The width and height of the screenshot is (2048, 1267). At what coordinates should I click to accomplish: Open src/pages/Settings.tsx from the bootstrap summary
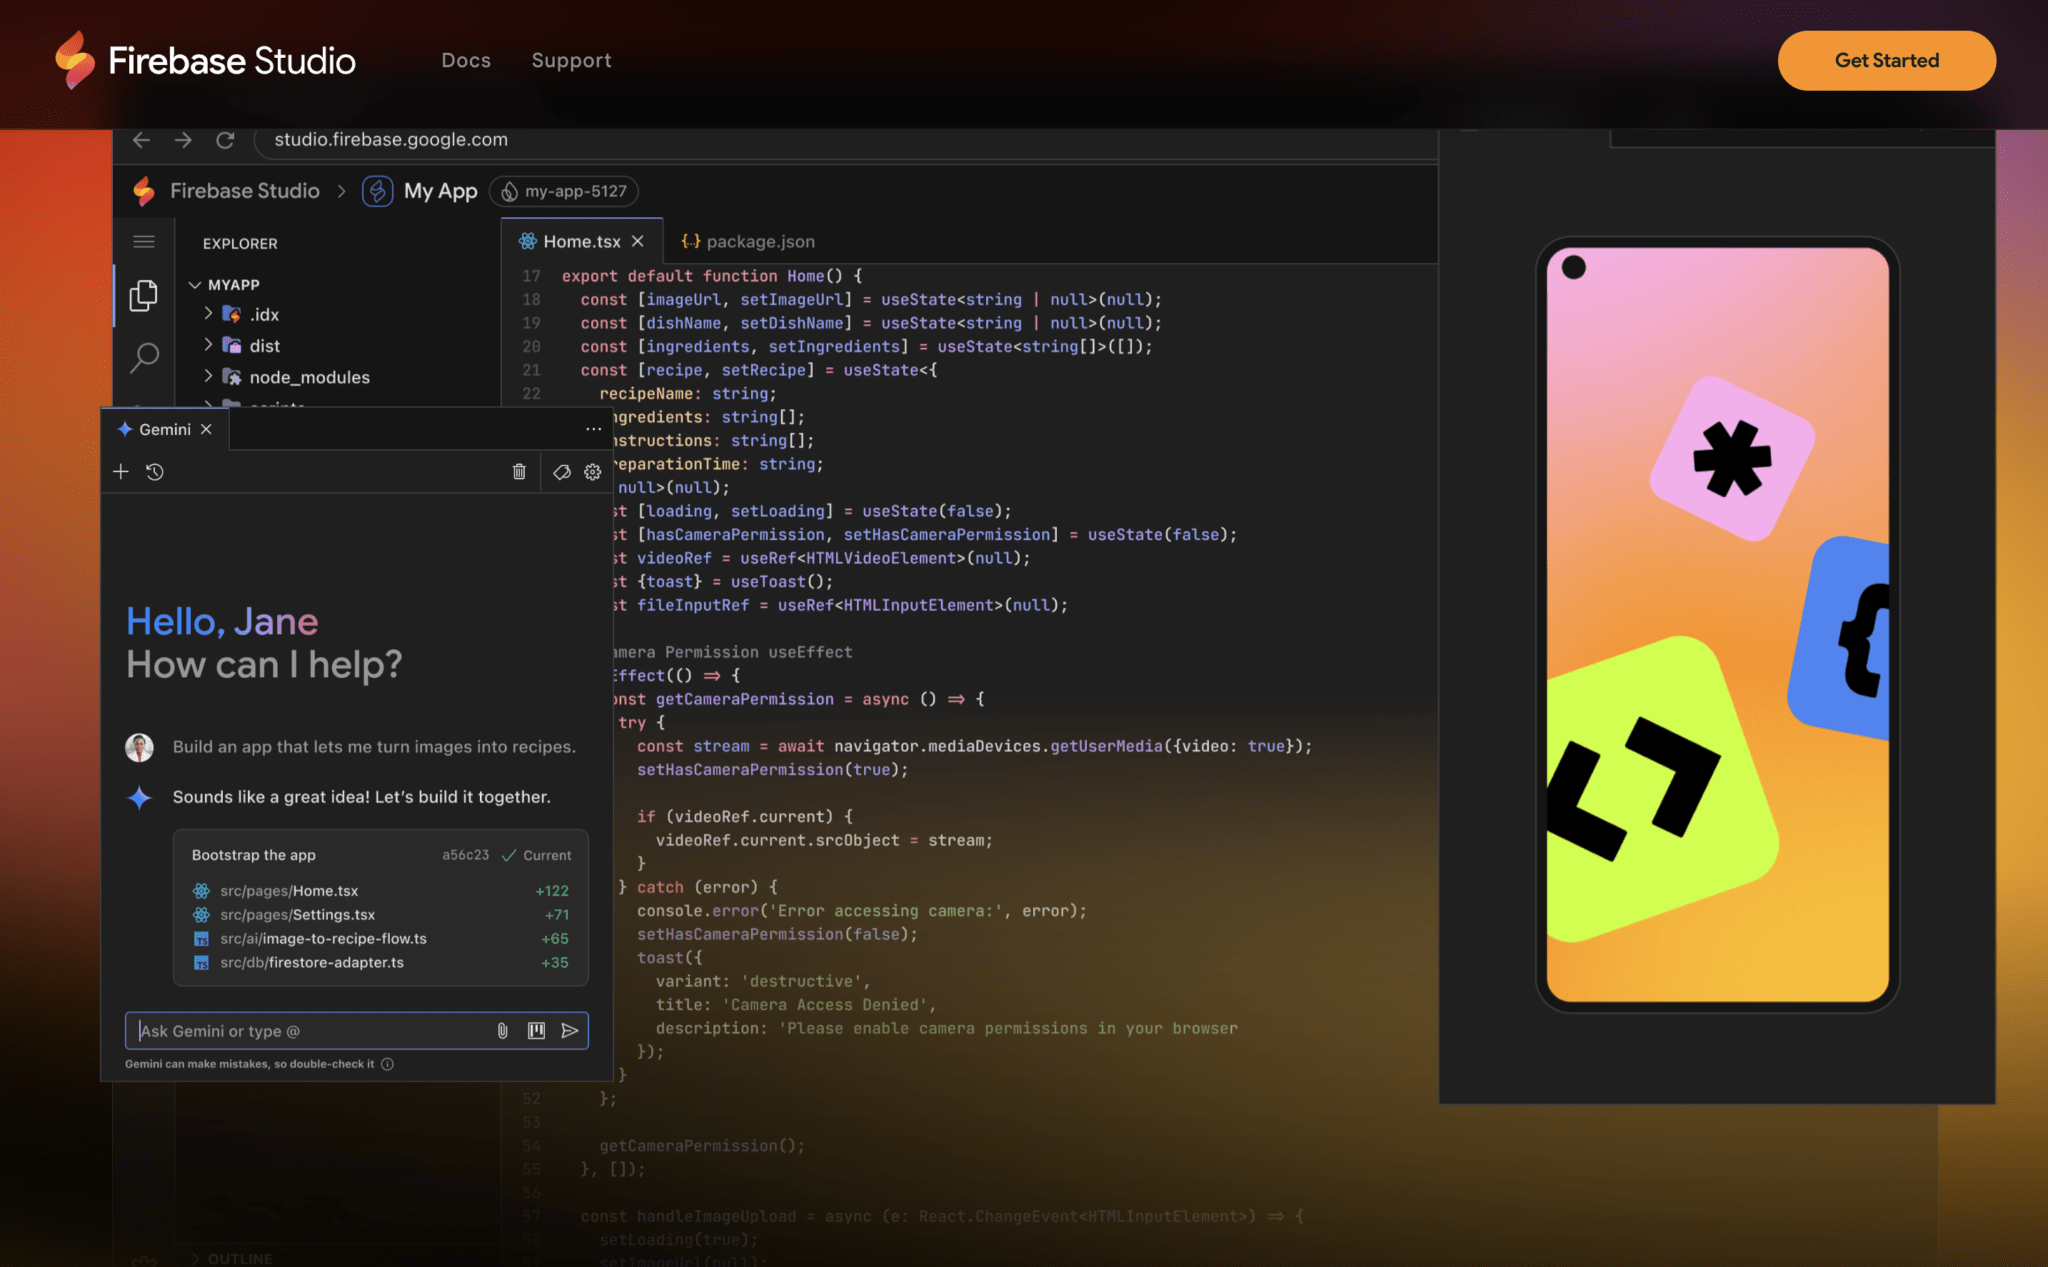tap(297, 914)
